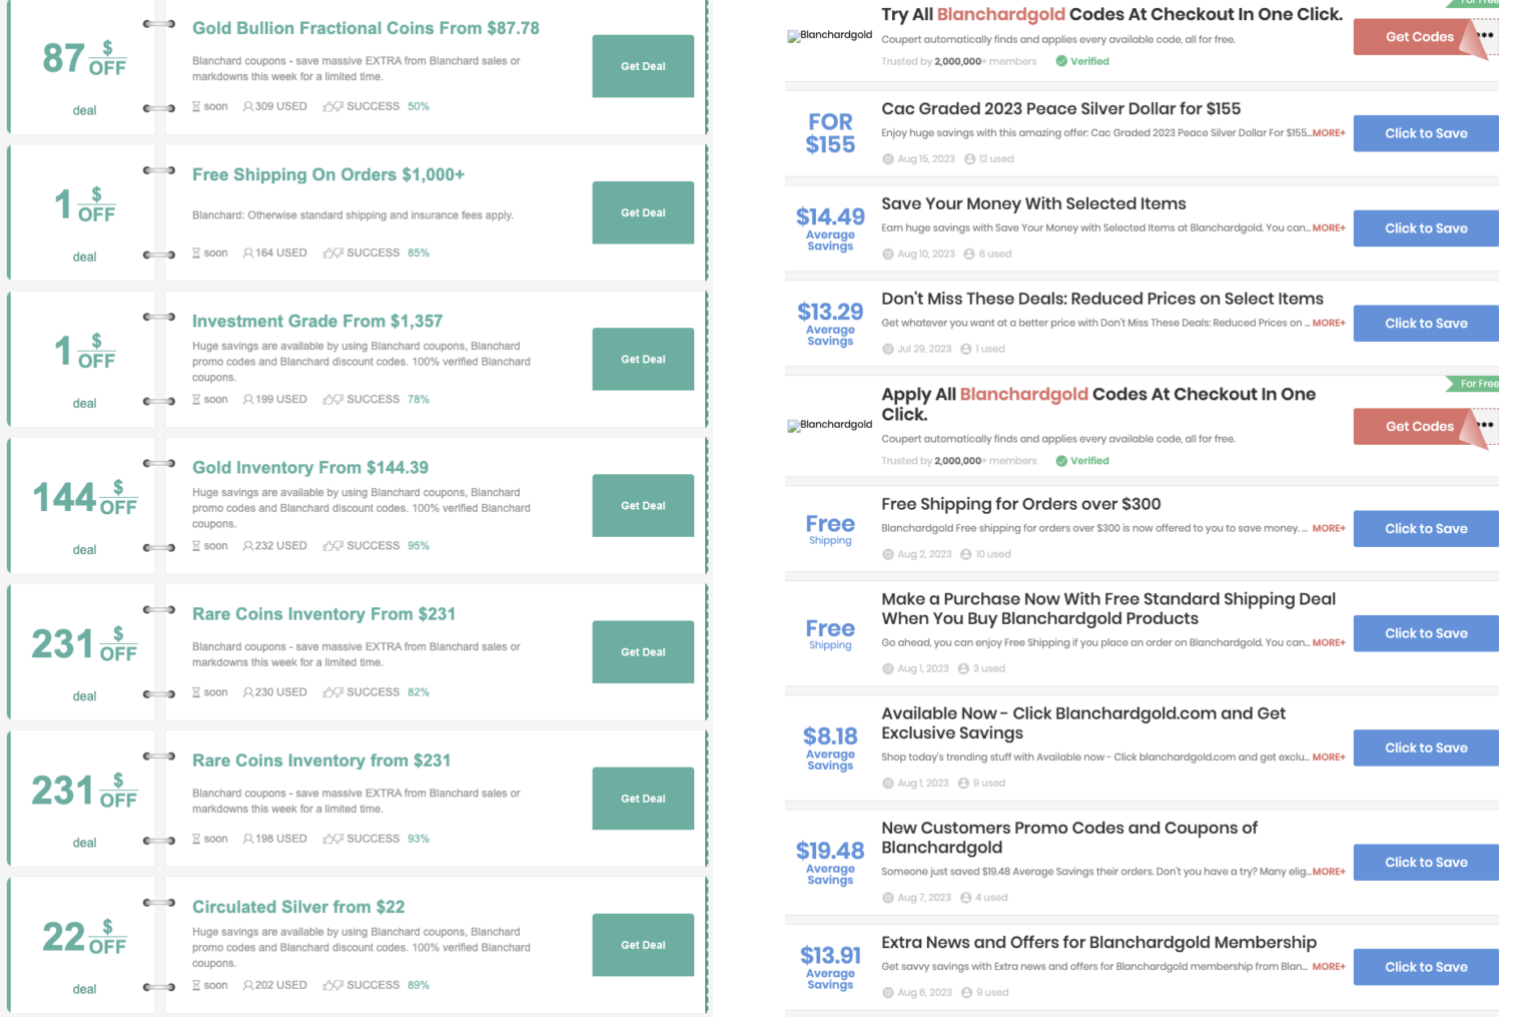Click to Save Extra News and Offers Membership
This screenshot has width=1520, height=1024.
tap(1426, 967)
